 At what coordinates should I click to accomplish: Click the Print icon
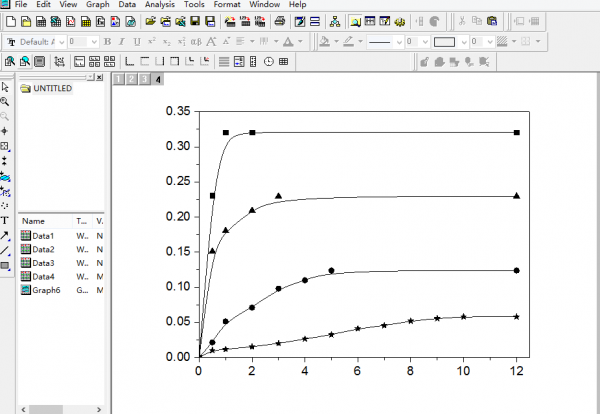click(280, 21)
